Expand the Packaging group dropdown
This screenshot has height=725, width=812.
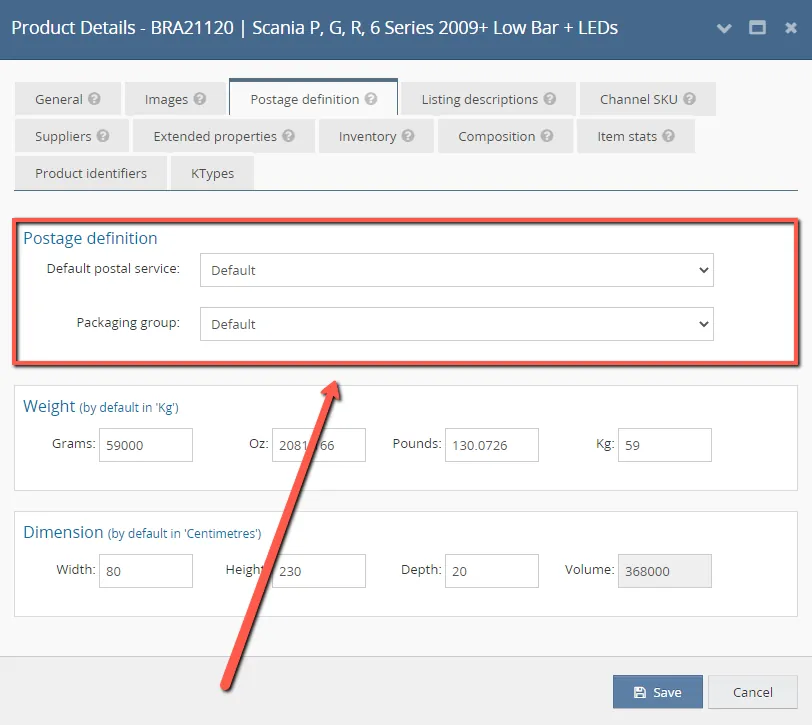click(457, 324)
